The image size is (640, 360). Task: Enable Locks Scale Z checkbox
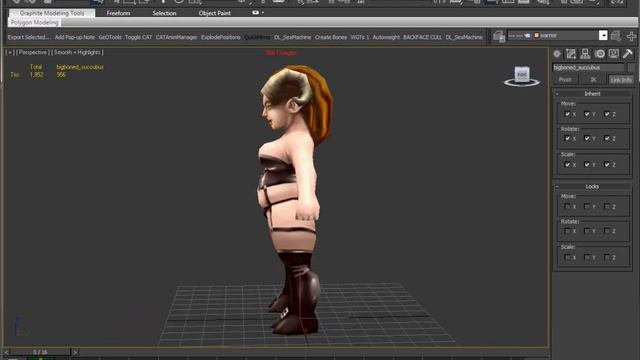[607, 257]
